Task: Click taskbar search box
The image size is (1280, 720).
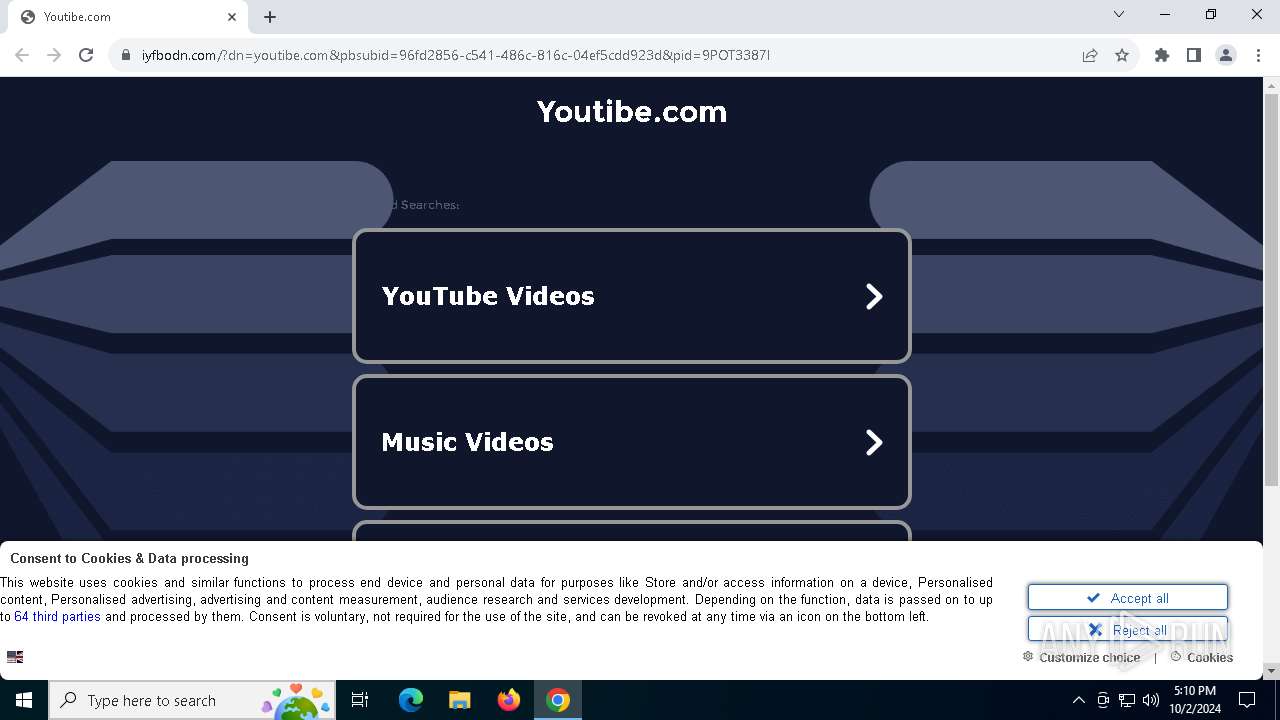Action: tap(192, 700)
